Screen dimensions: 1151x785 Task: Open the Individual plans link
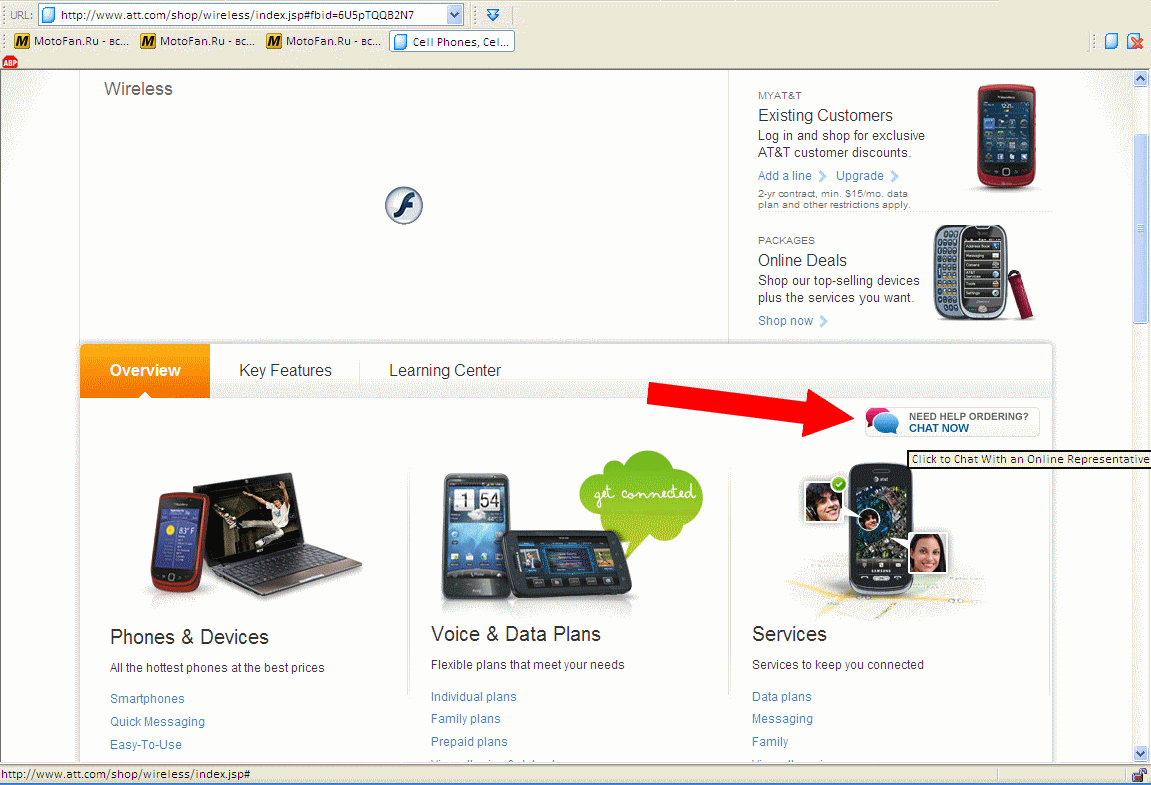(x=473, y=697)
